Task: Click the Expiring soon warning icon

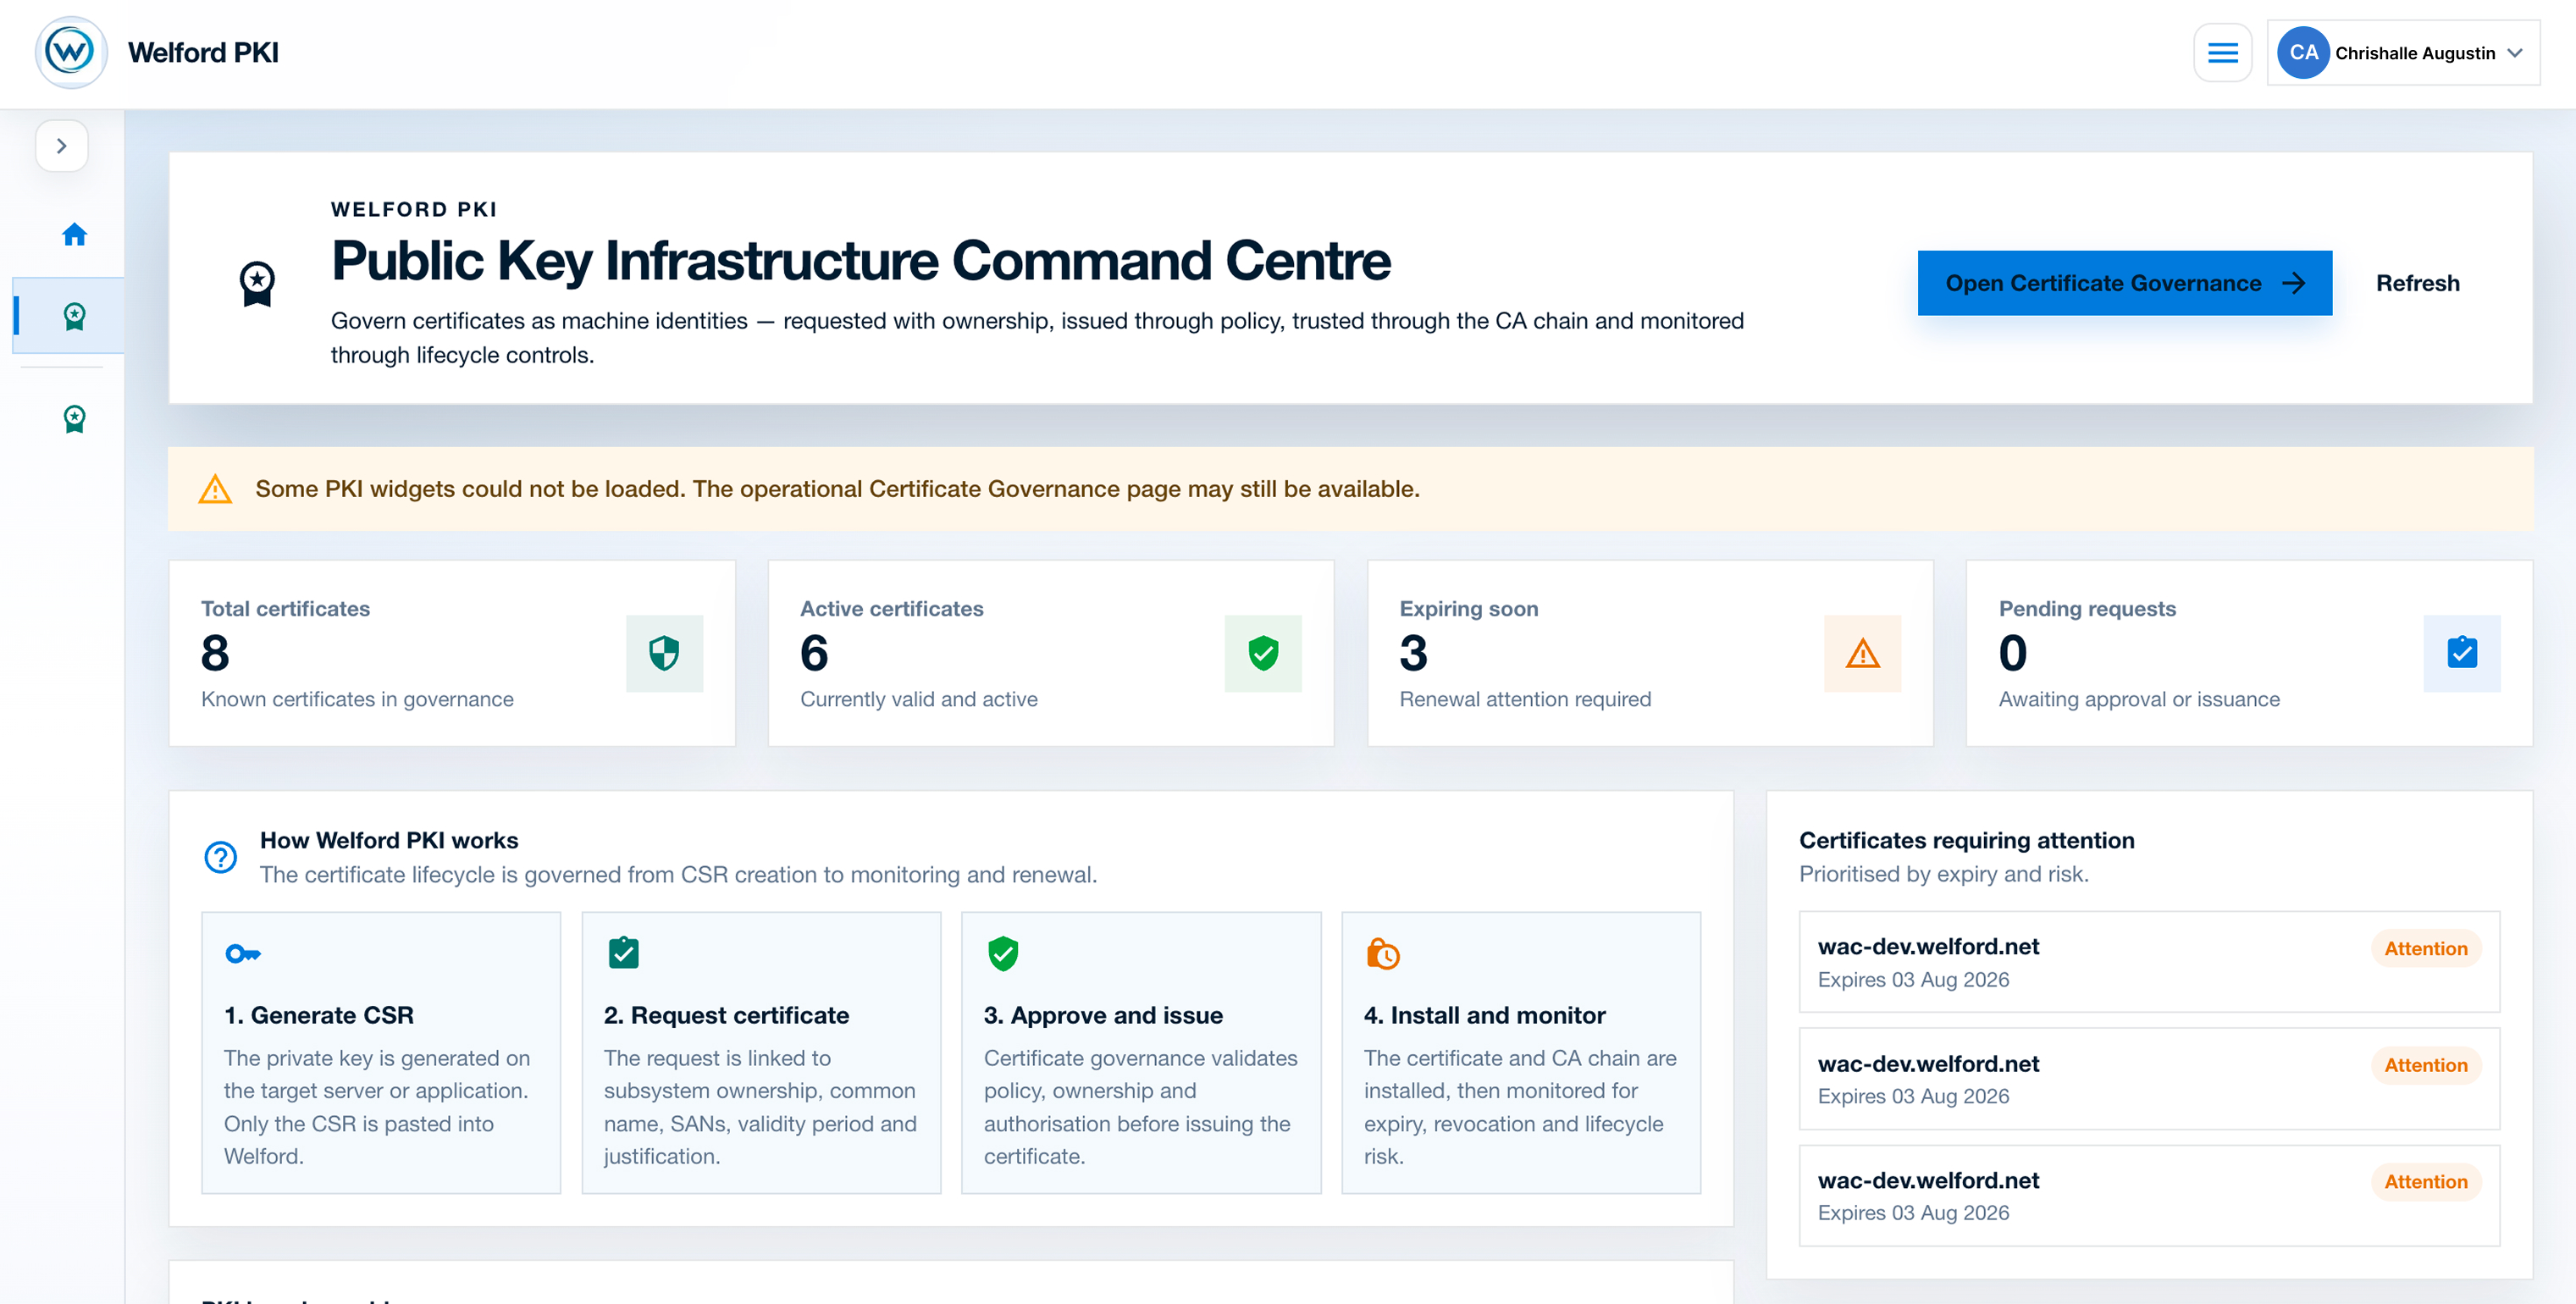Action: [x=1862, y=654]
